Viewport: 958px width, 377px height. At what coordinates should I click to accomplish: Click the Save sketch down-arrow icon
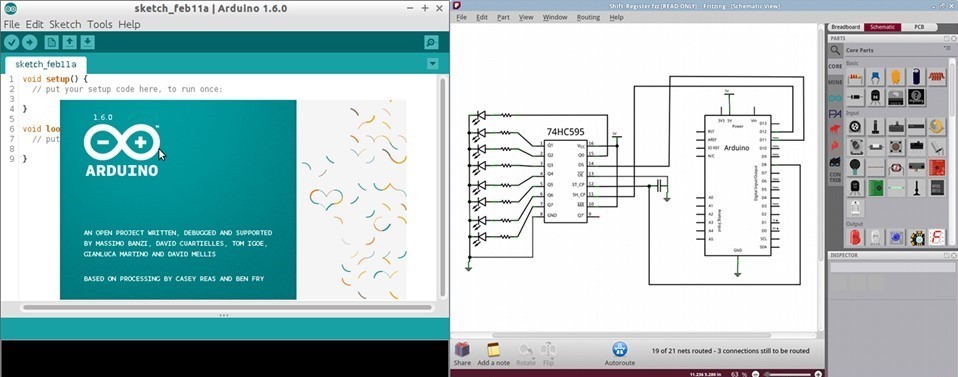tap(88, 42)
